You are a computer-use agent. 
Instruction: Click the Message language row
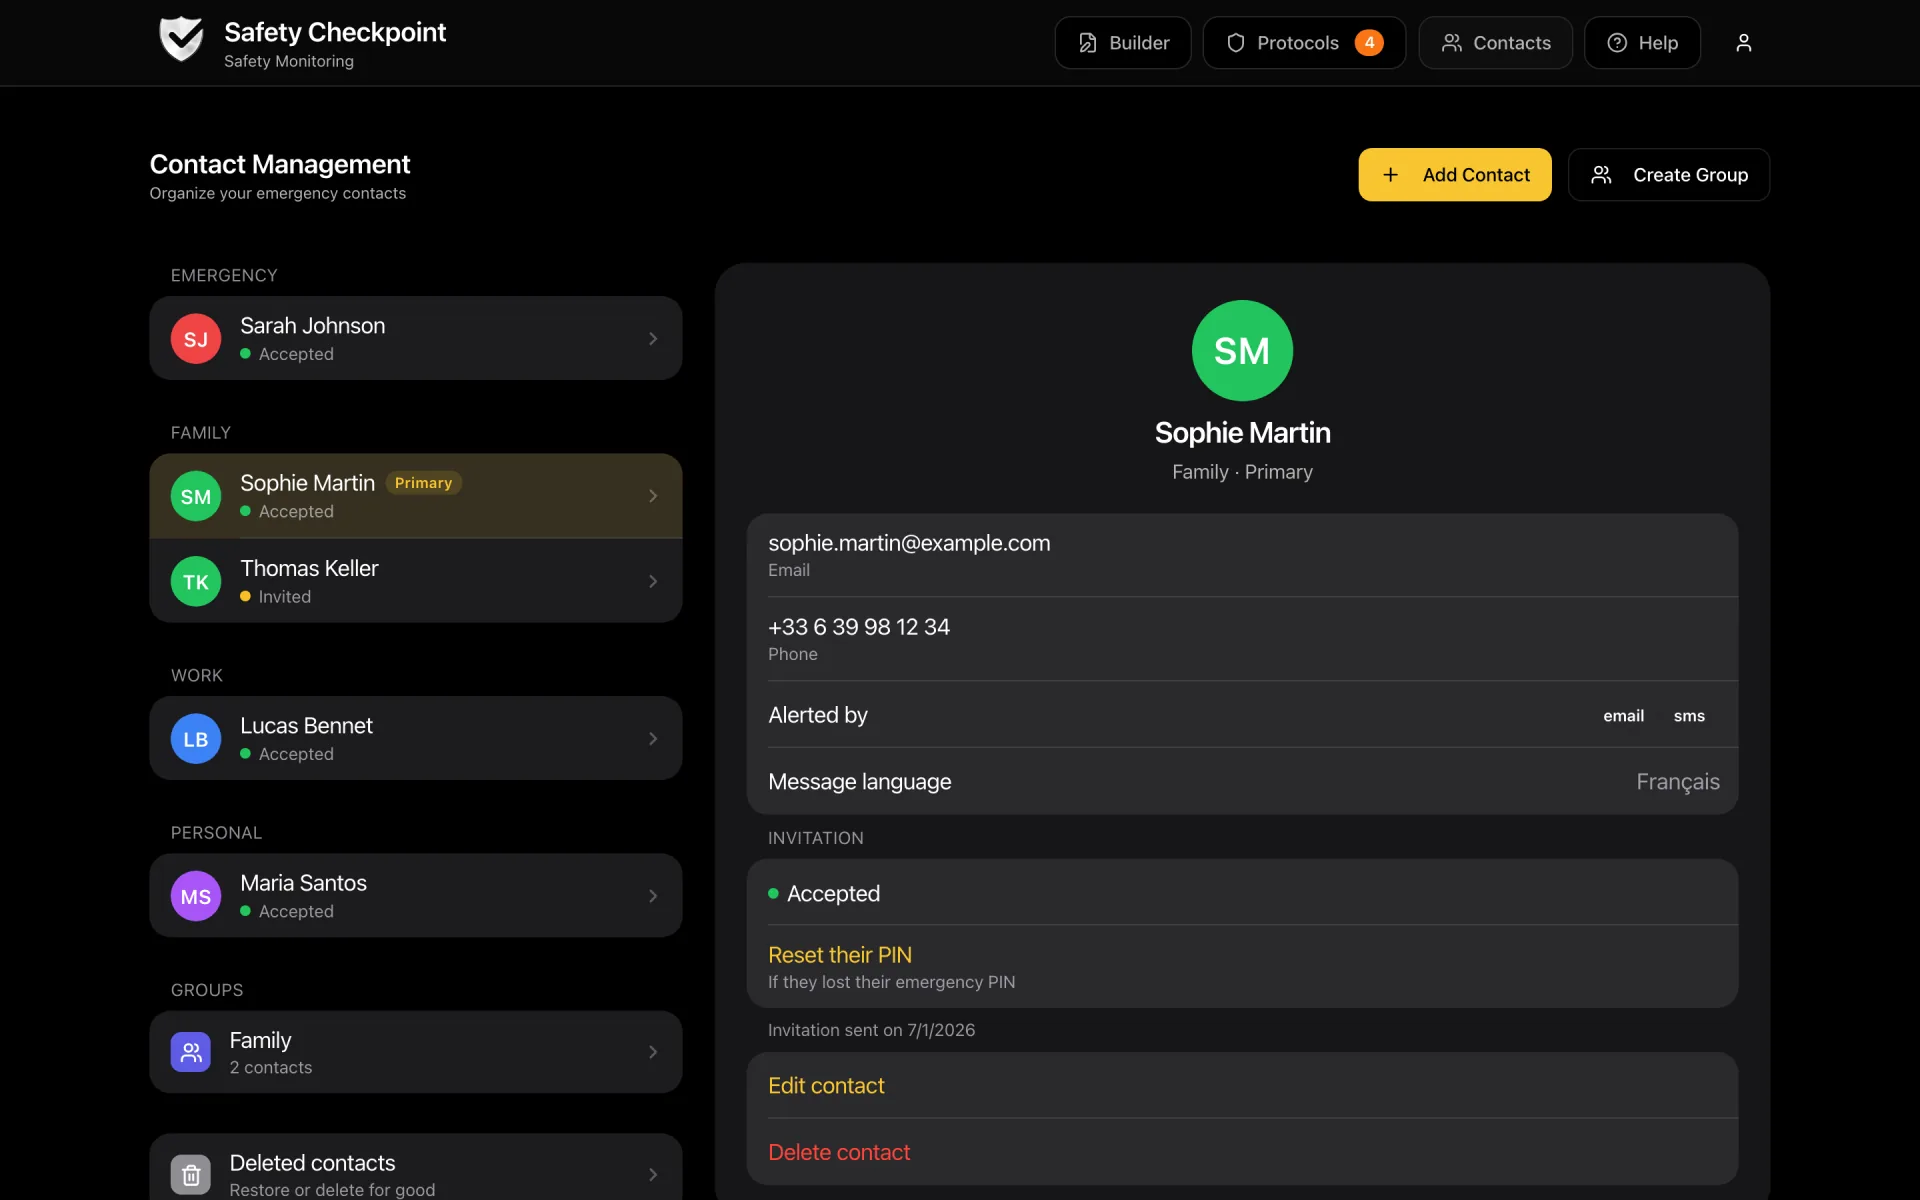click(x=1242, y=782)
